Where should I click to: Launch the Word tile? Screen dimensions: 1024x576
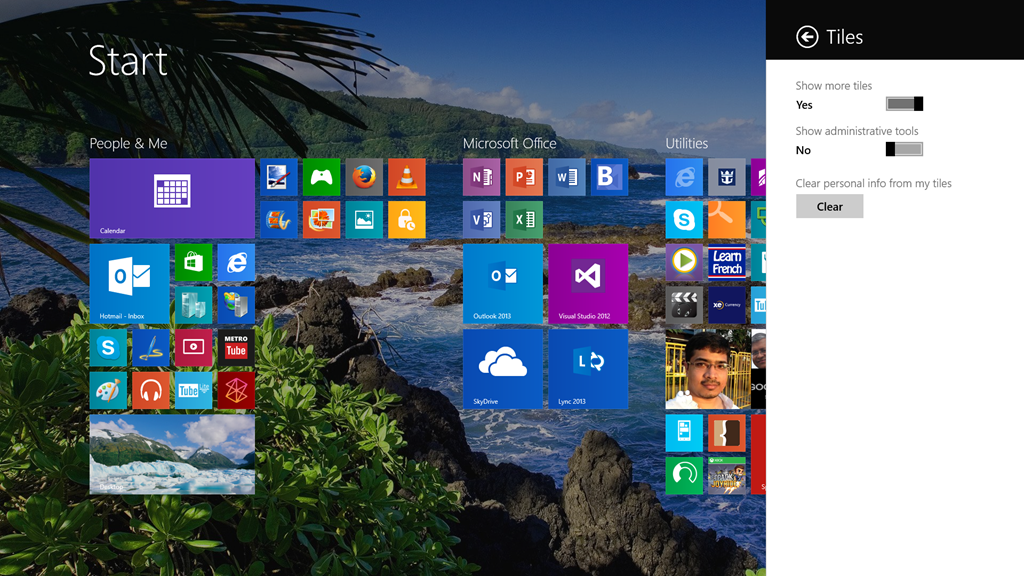click(567, 177)
